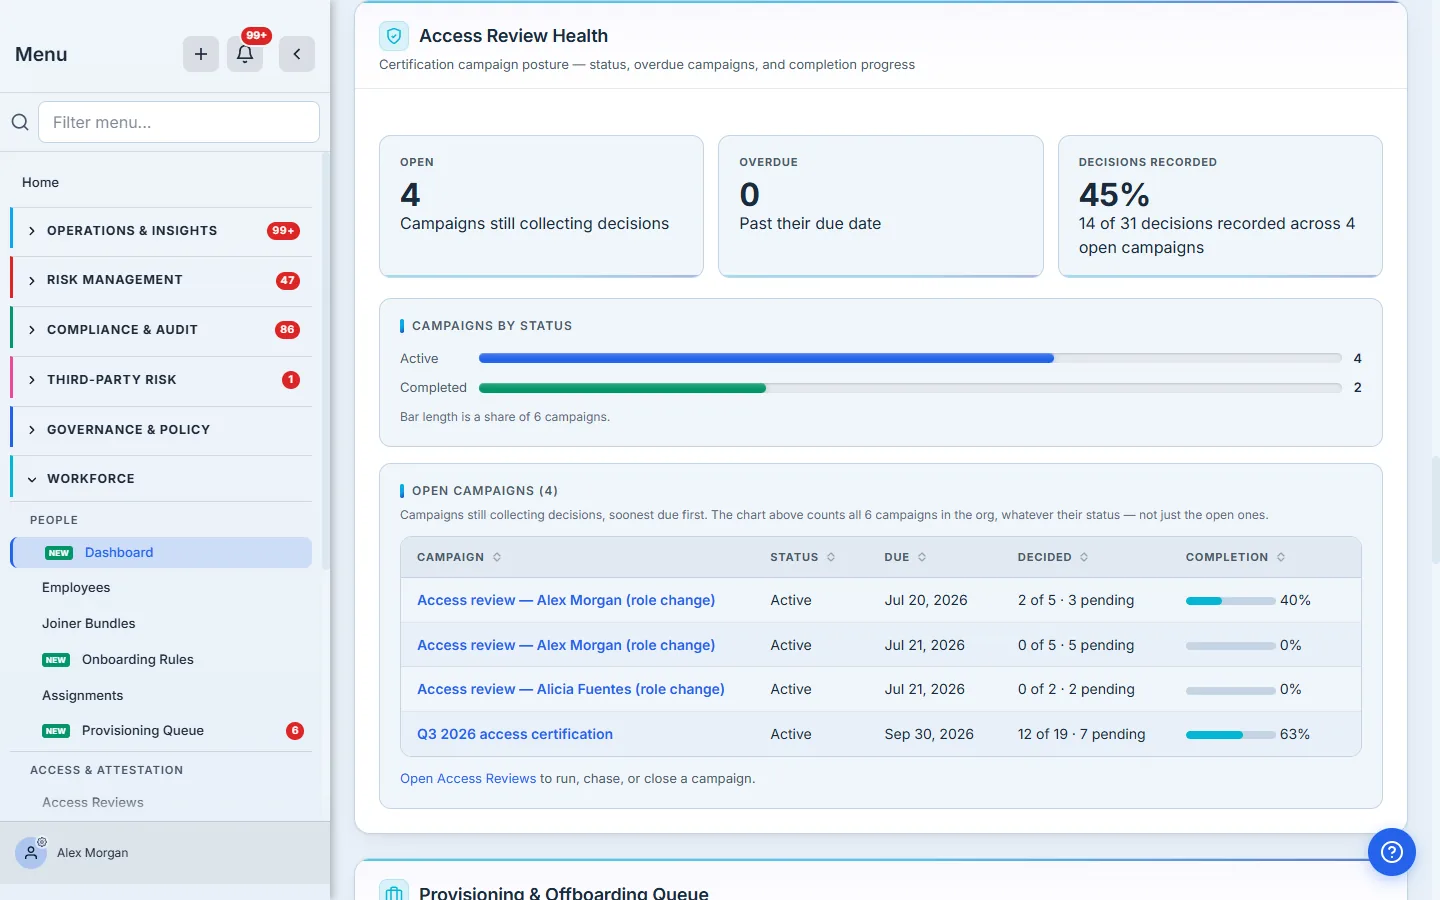Sort by the Completion column sort icon

click(x=1281, y=557)
